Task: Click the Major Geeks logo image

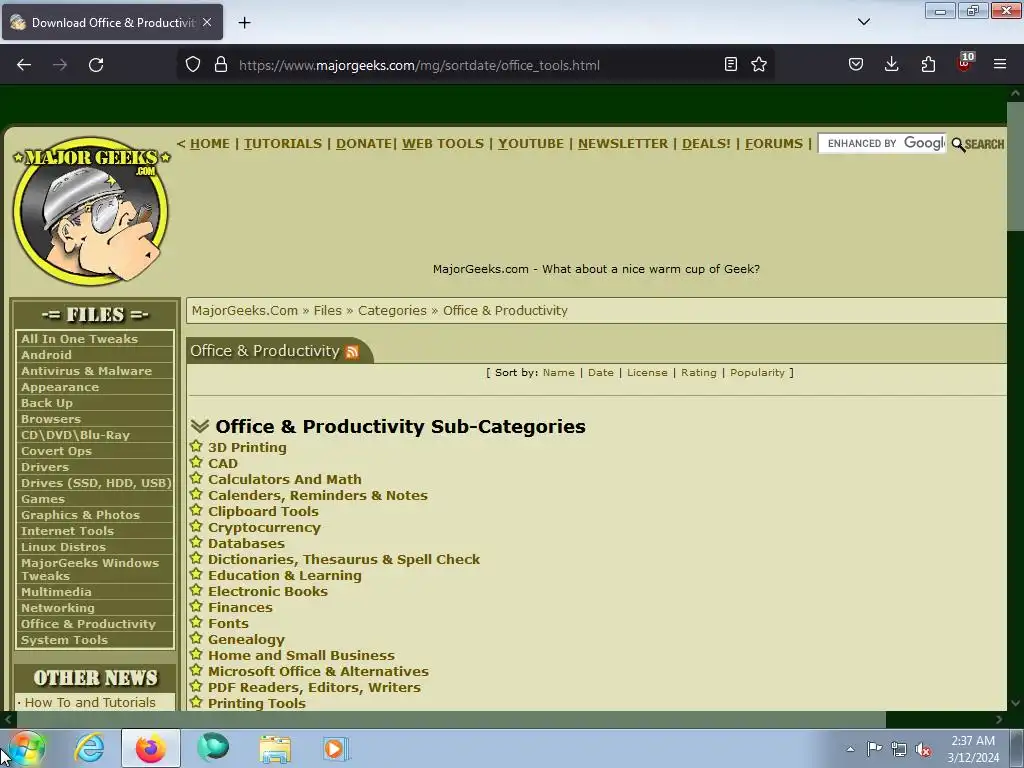Action: point(91,211)
